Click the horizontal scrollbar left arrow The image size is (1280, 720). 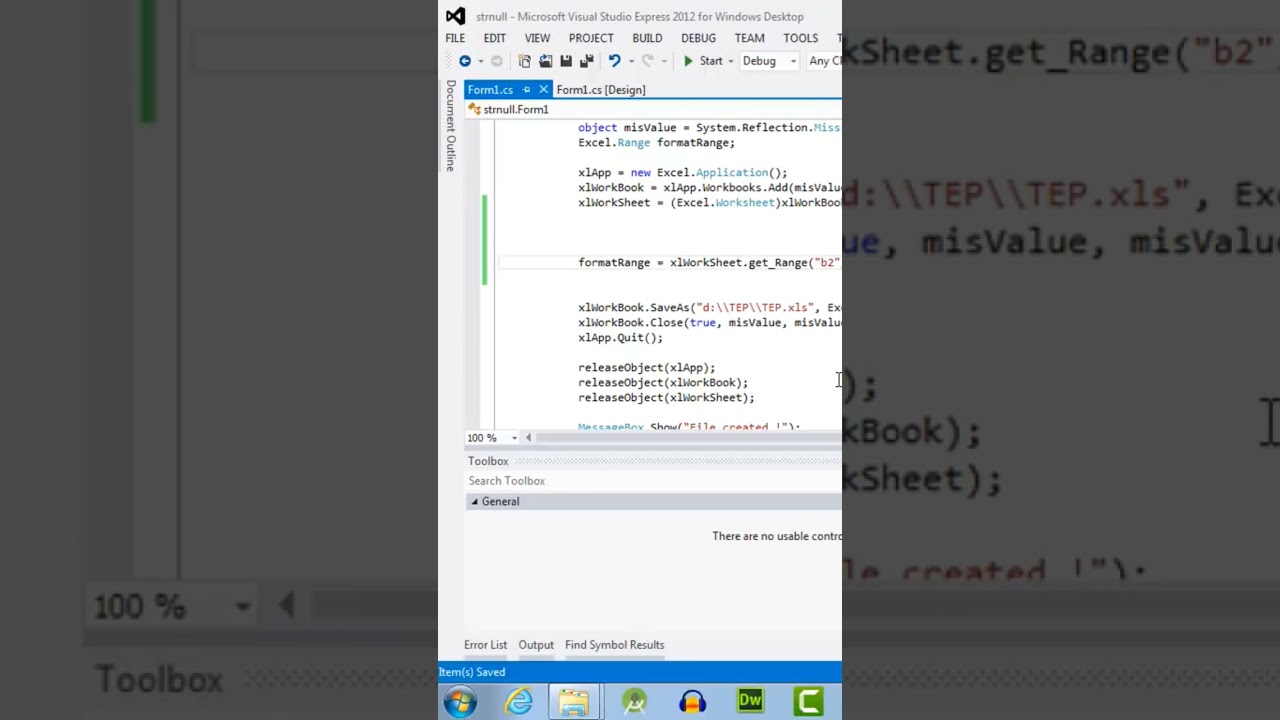[528, 438]
